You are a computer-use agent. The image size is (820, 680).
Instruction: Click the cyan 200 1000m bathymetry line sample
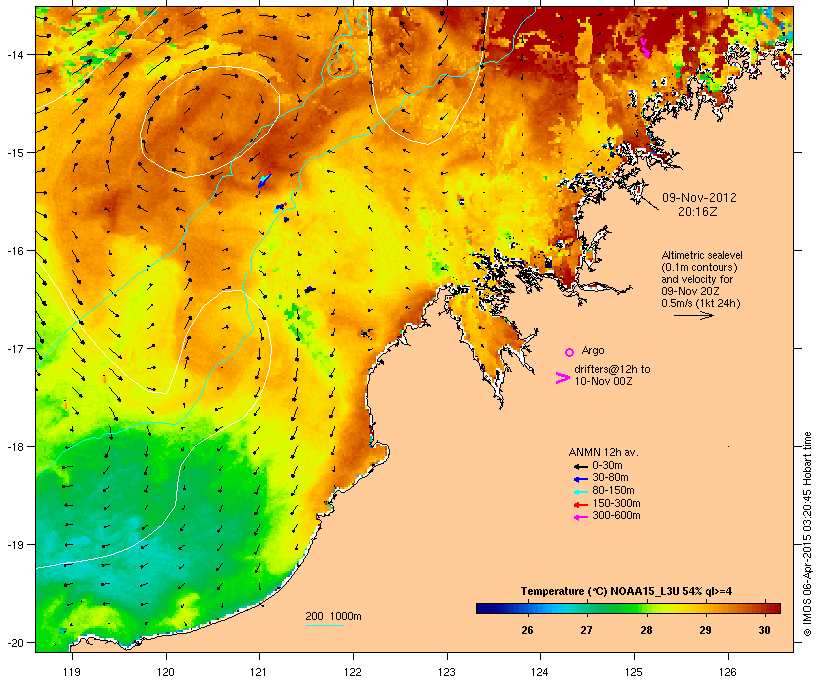324,625
